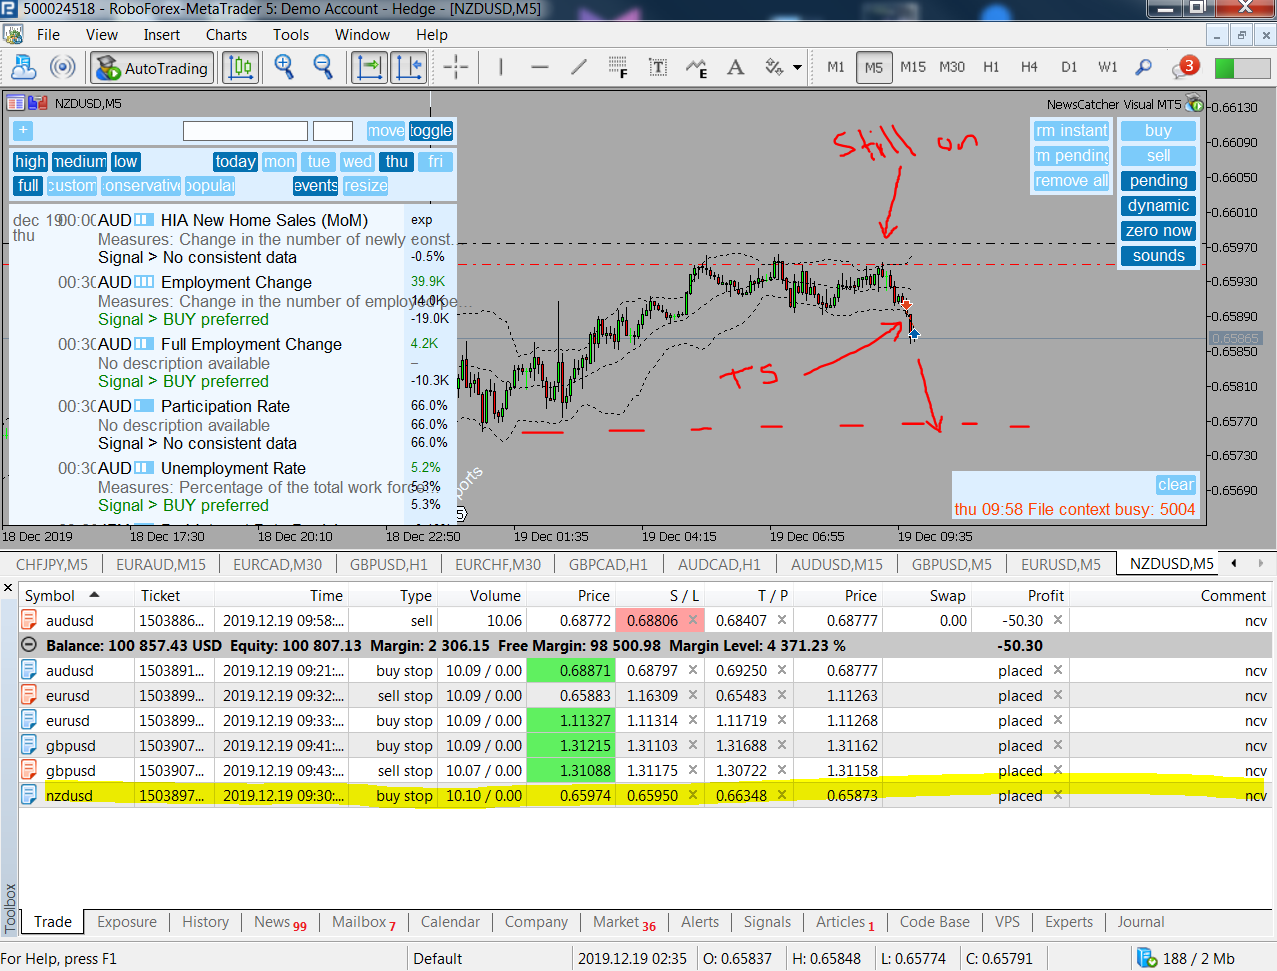Image resolution: width=1277 pixels, height=971 pixels.
Task: Click the 'remove all' button
Action: tap(1071, 181)
